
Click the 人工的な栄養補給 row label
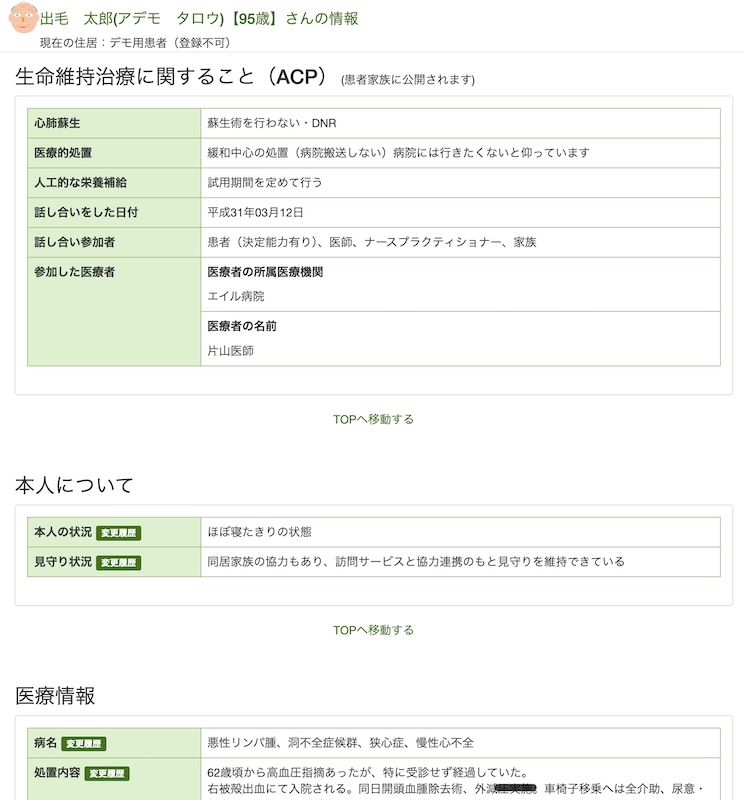[x=80, y=183]
